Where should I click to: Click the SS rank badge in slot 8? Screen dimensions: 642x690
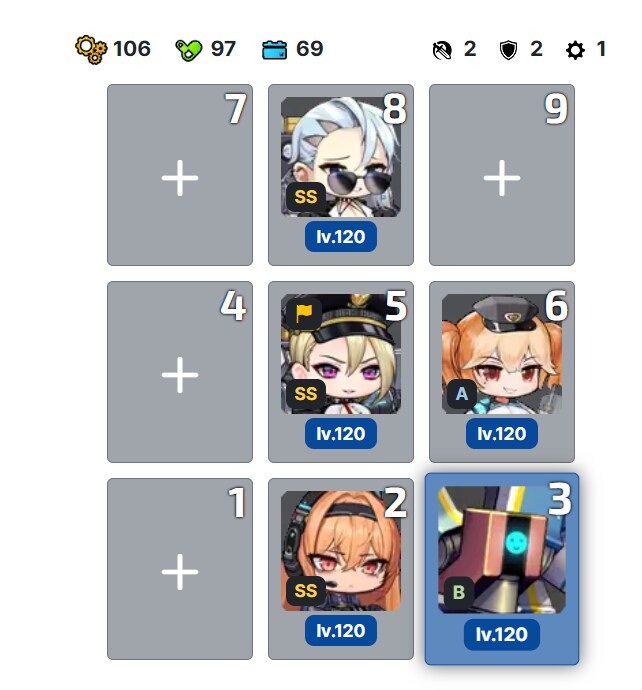(306, 197)
